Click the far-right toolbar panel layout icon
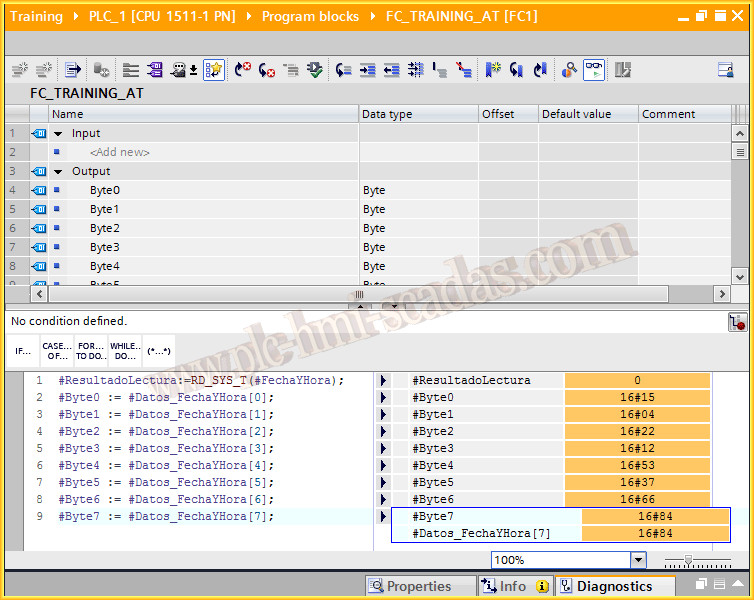 (725, 70)
